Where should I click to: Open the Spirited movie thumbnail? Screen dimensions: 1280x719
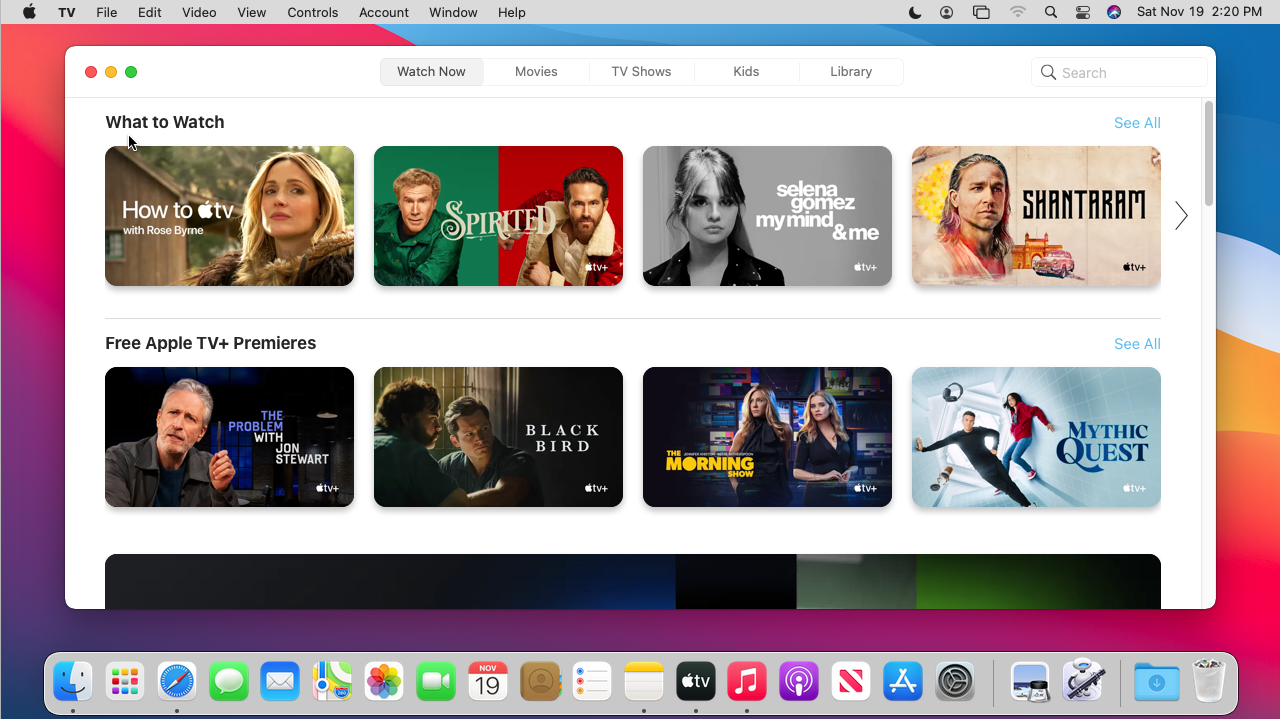coord(498,216)
